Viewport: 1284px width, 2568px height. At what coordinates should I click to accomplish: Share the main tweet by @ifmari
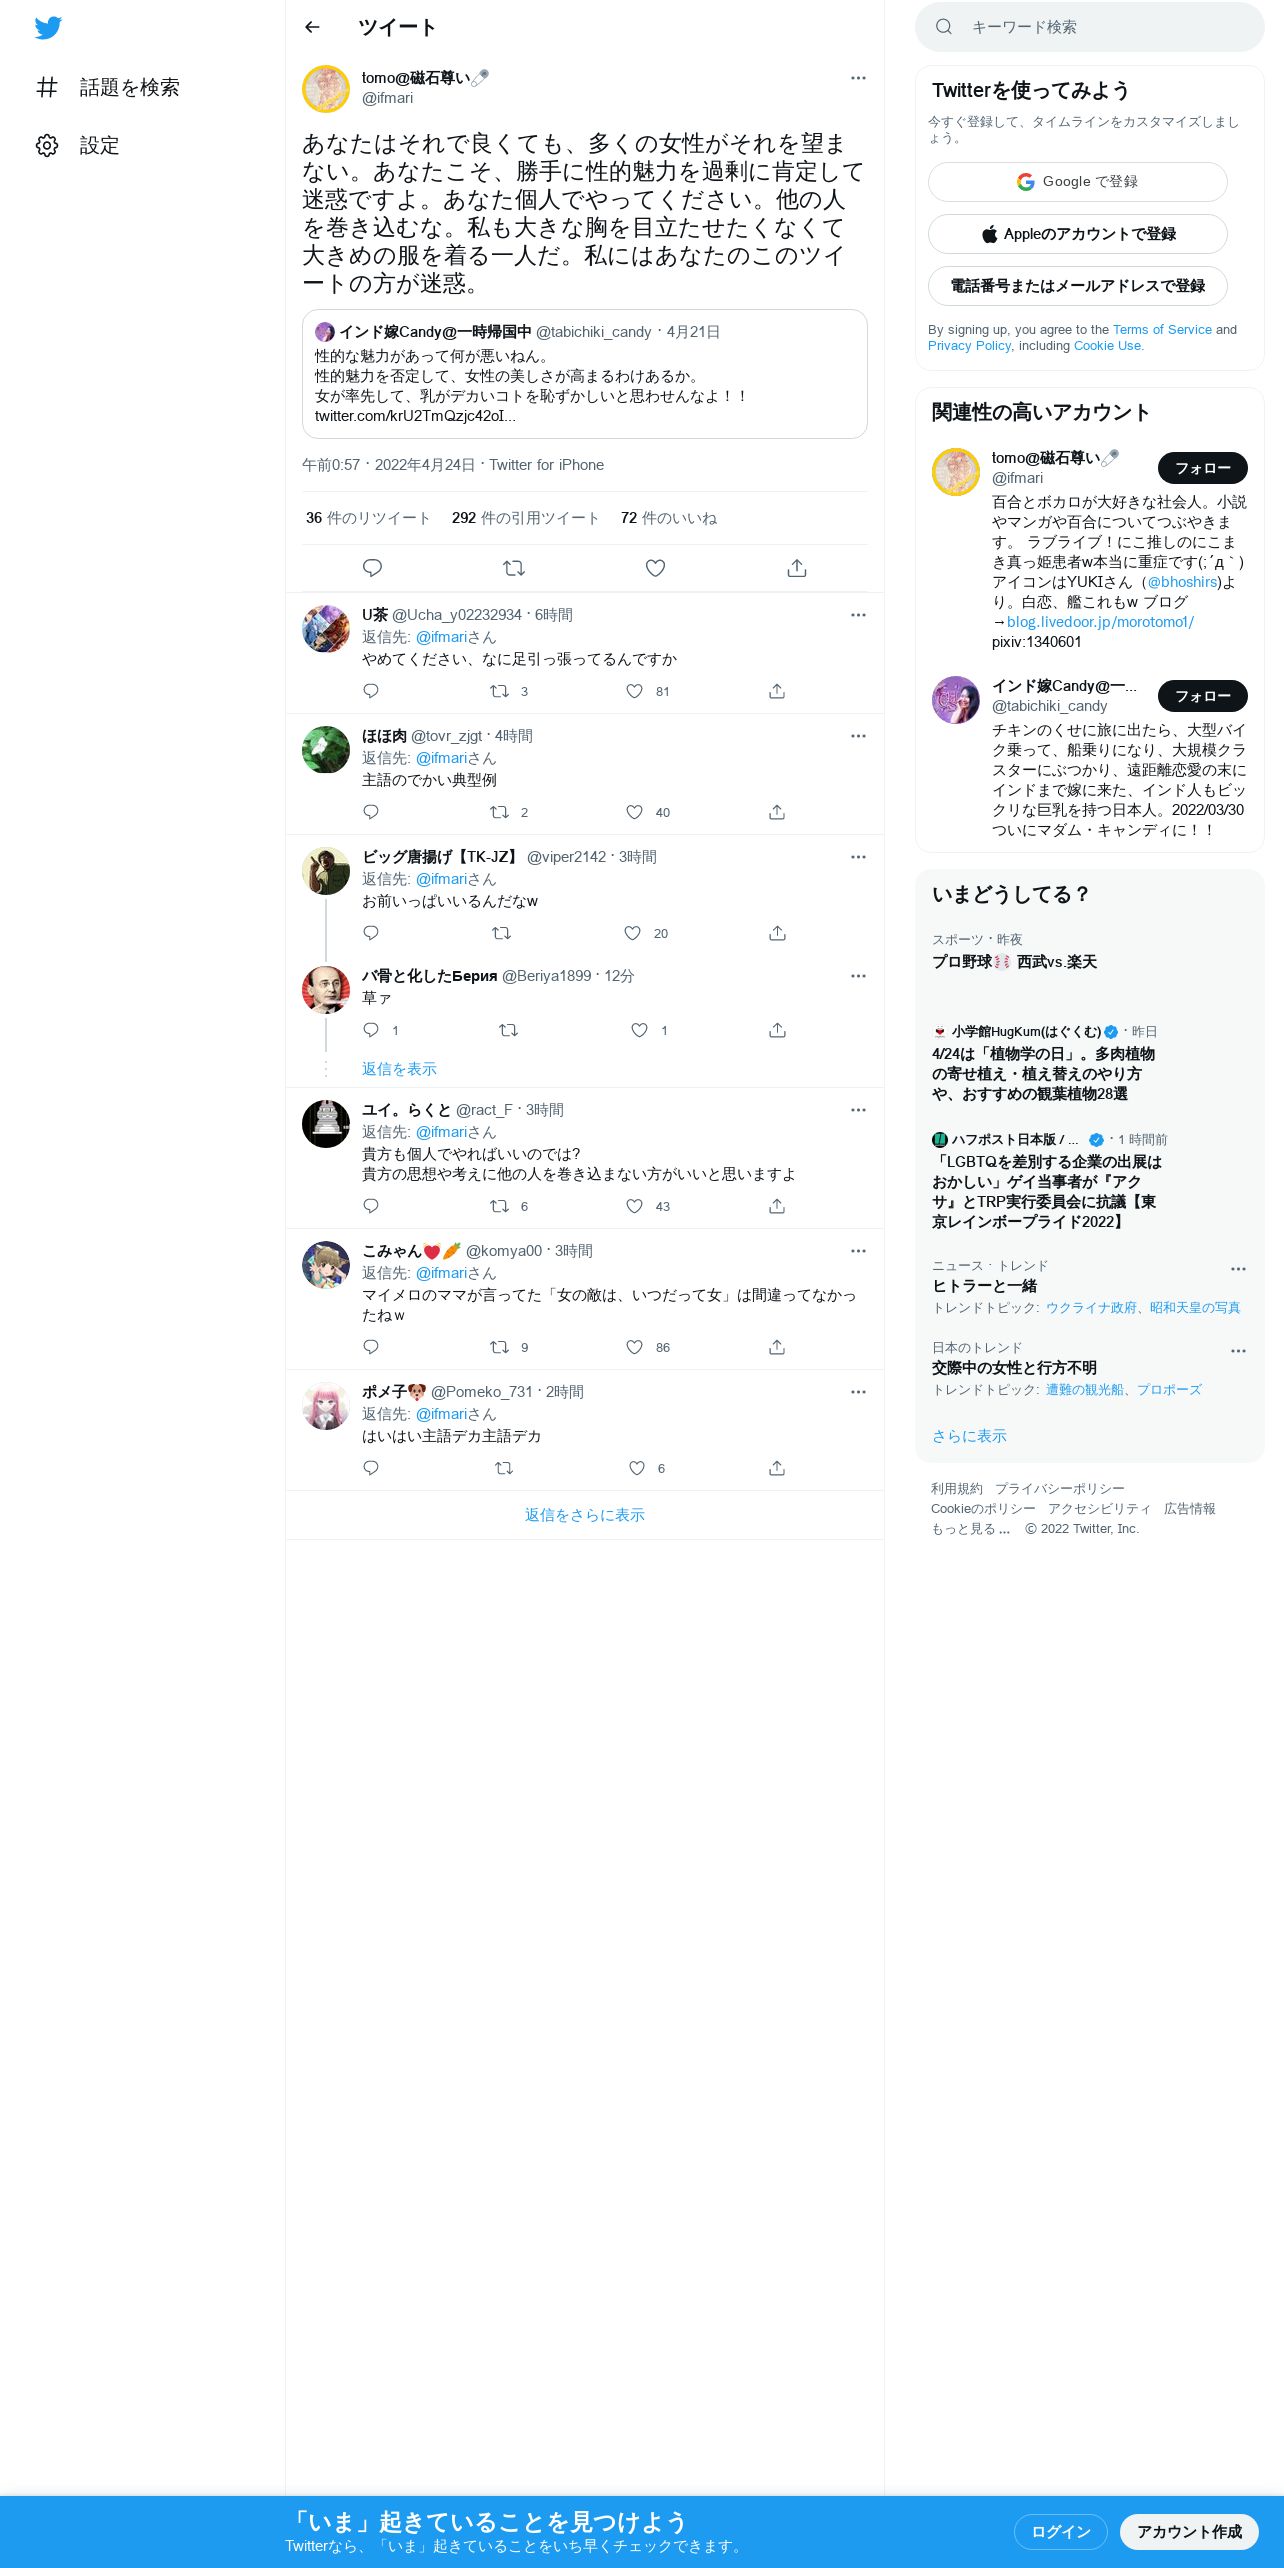click(797, 568)
